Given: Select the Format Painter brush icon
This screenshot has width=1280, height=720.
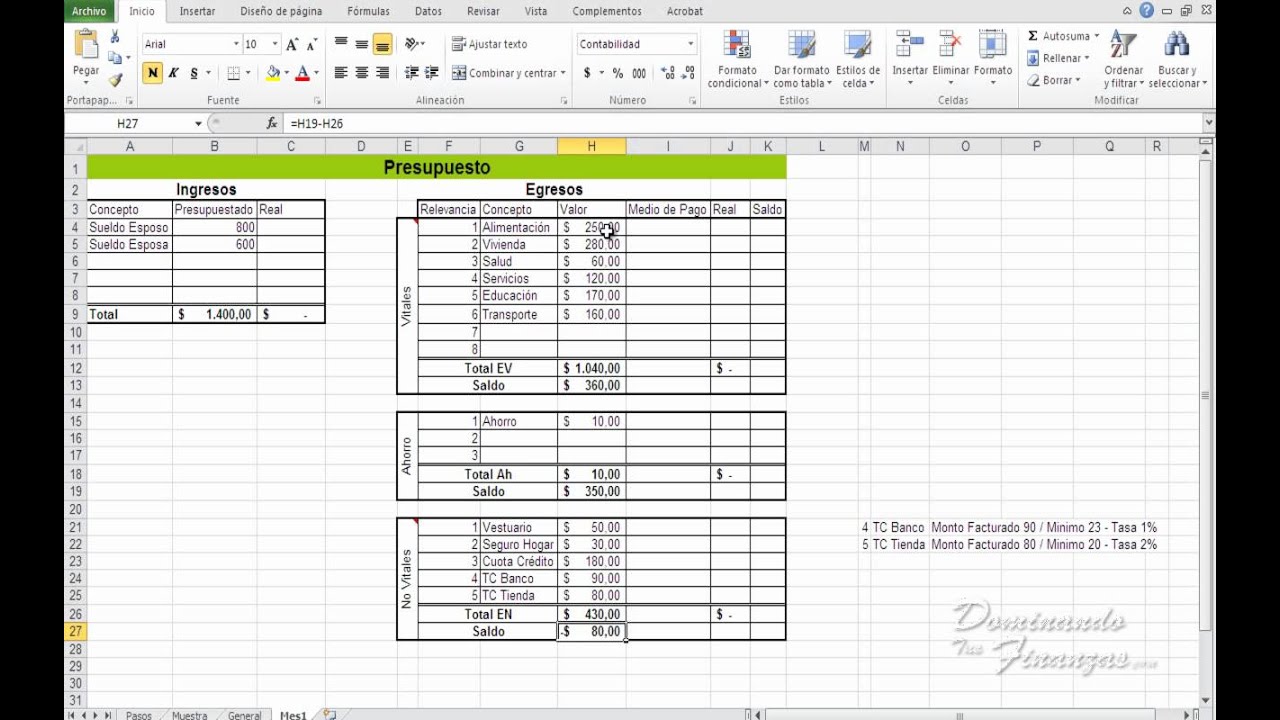Looking at the screenshot, I should [x=115, y=80].
